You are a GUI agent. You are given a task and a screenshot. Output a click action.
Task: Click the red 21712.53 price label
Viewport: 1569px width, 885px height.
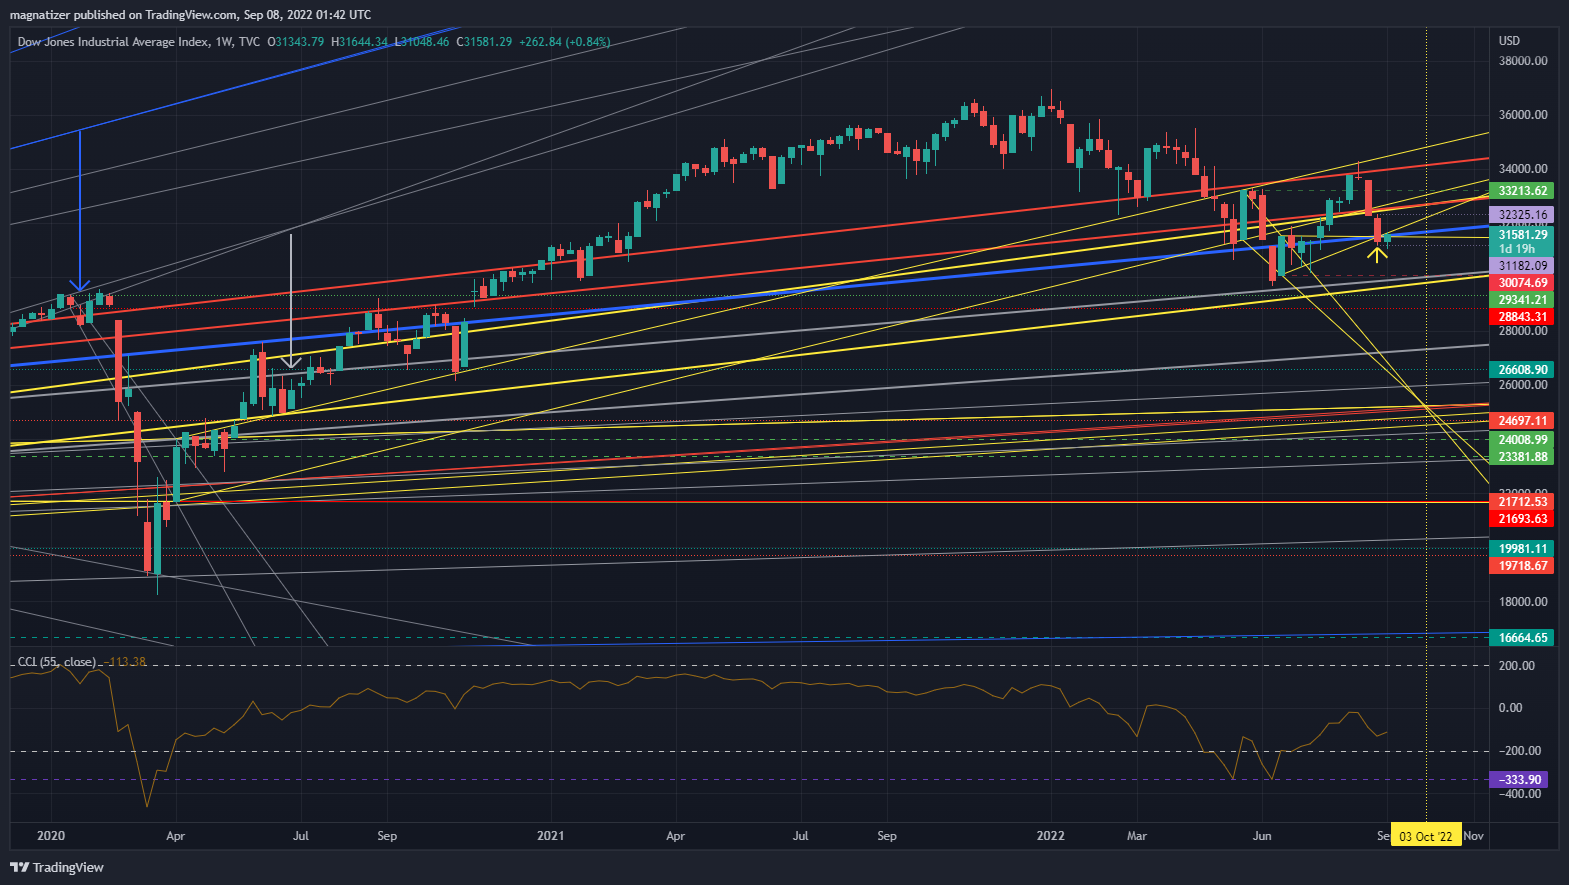[1522, 502]
